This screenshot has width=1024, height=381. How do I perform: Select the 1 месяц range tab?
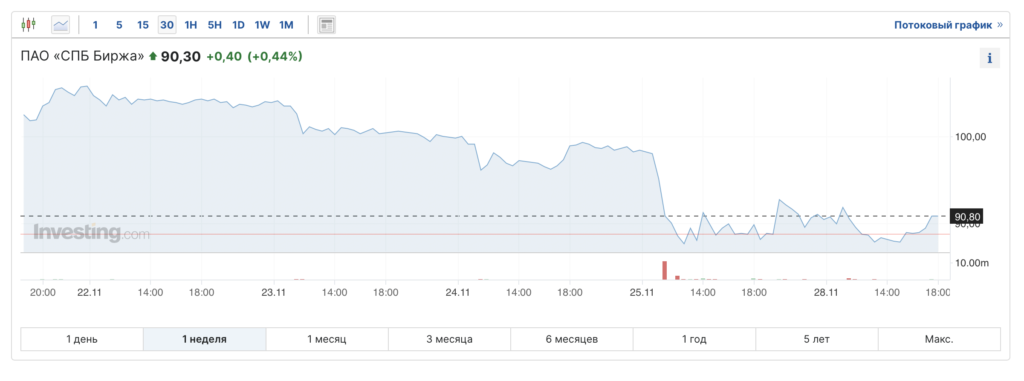pos(327,339)
